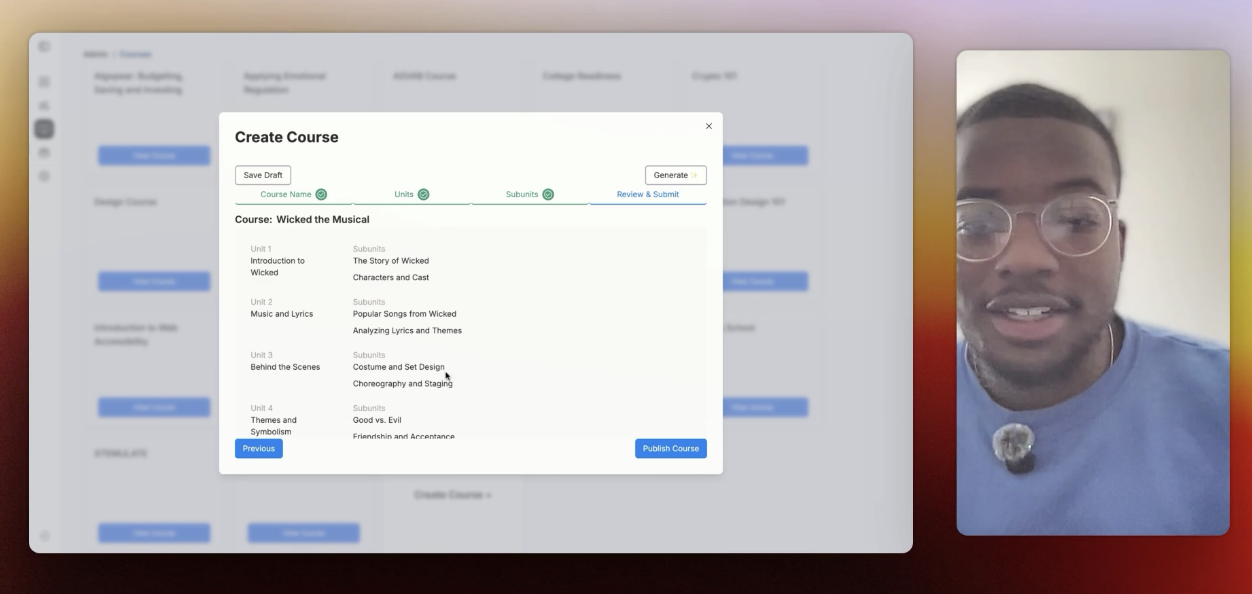Go to the Course Name step tab

(293, 195)
